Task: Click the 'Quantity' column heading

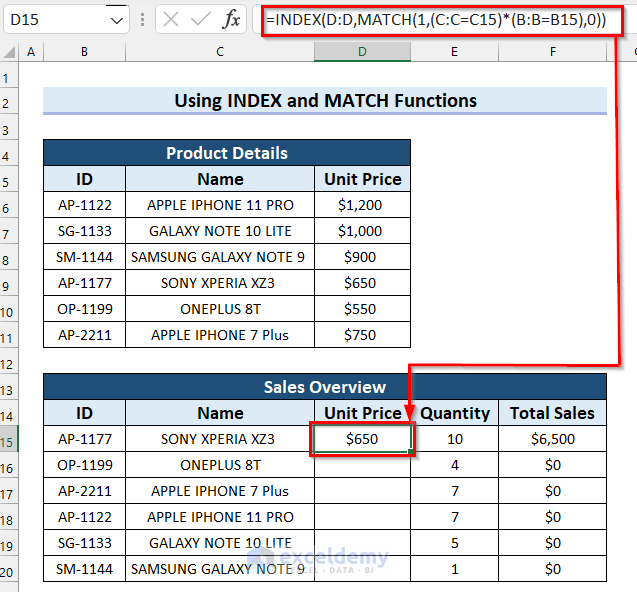Action: click(455, 413)
